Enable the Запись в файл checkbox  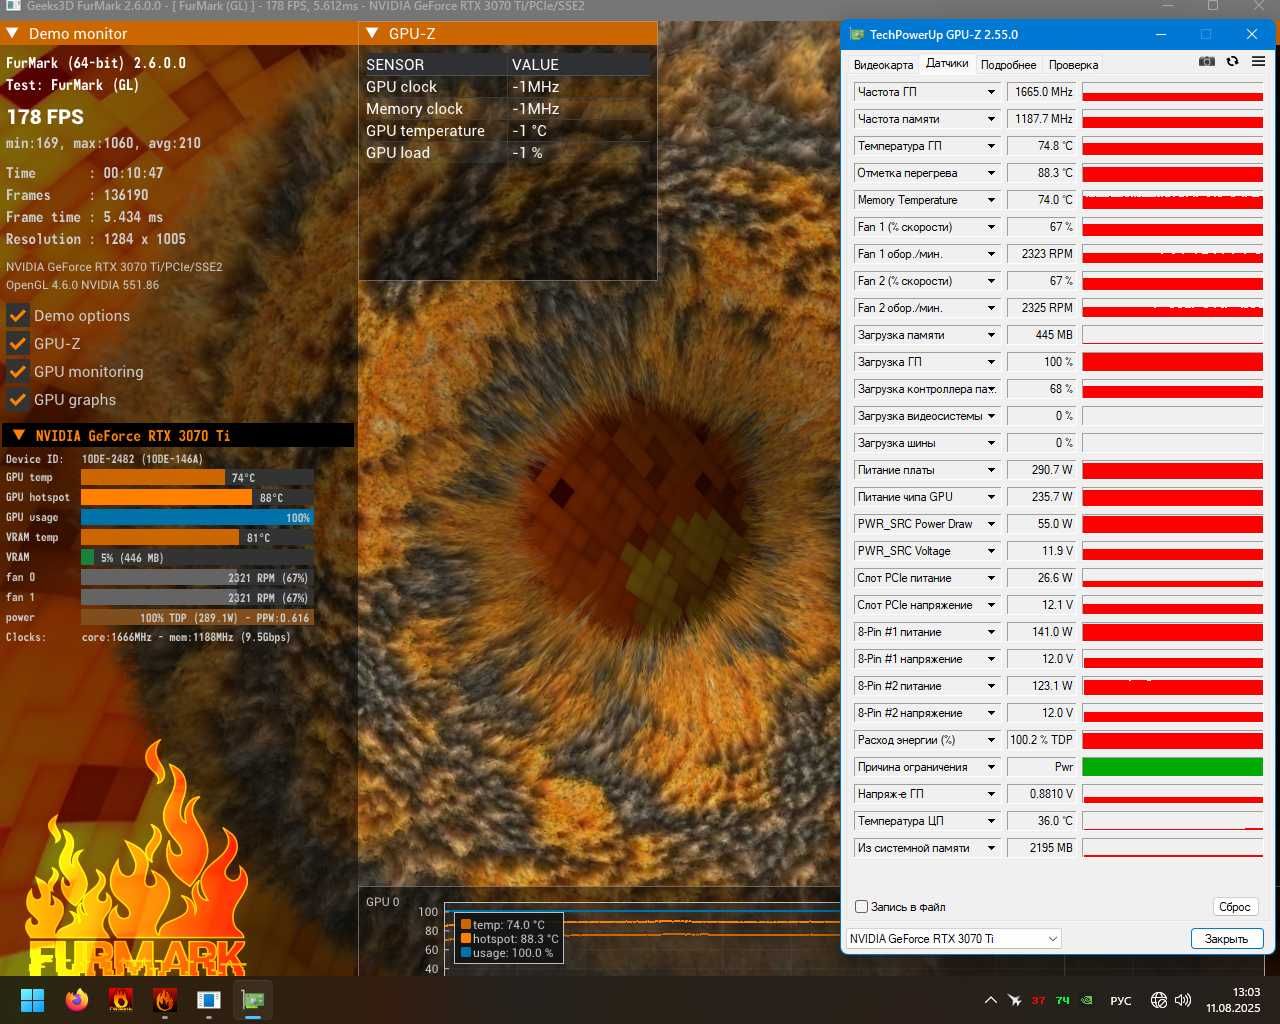(861, 907)
